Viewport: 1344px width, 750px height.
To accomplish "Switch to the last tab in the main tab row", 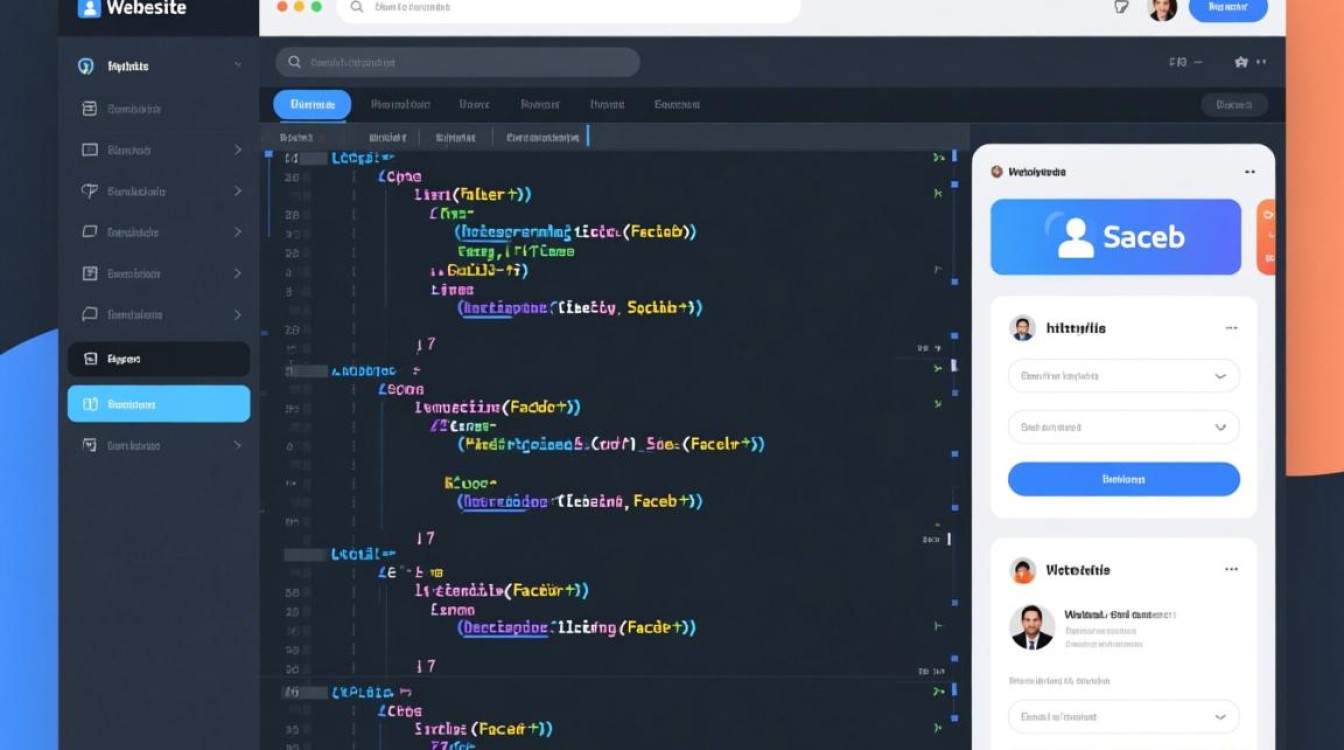I will point(677,105).
